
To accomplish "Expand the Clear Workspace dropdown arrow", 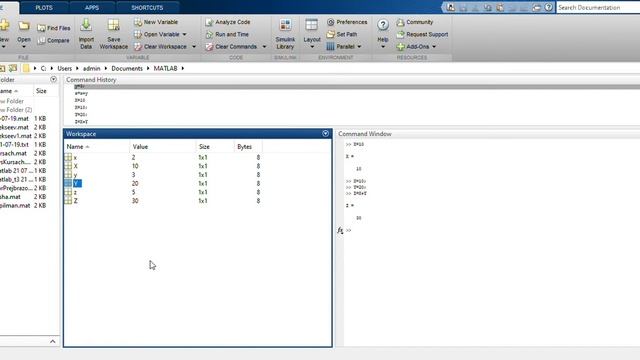I will click(x=194, y=47).
